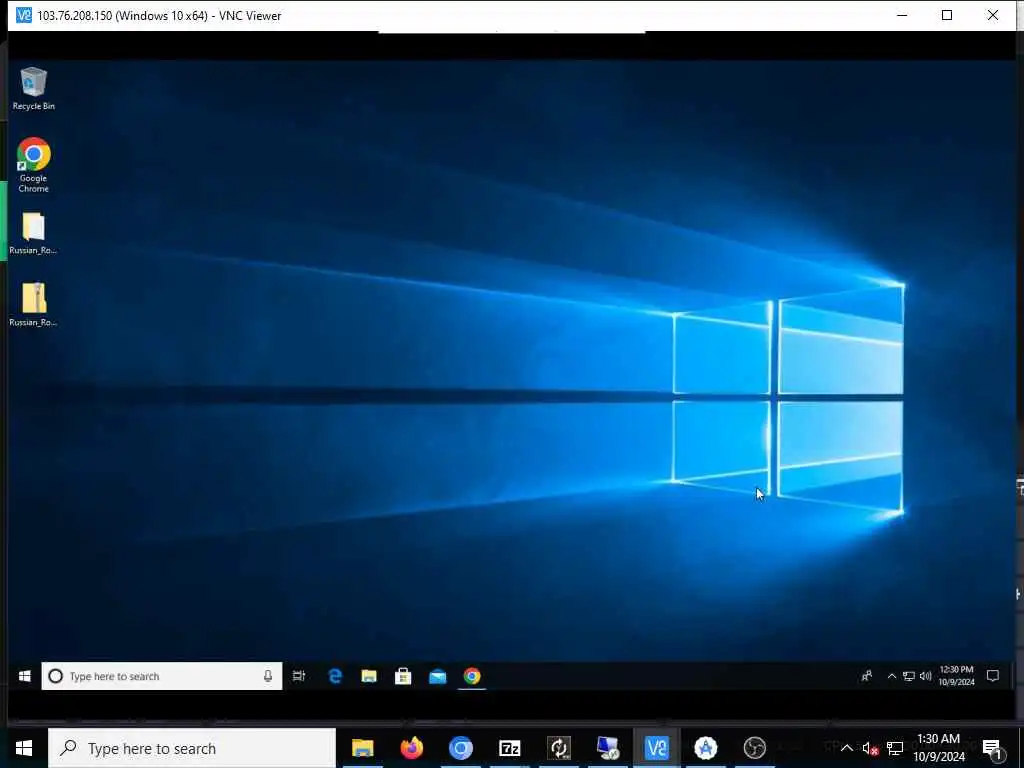Click remote taskbar search box
This screenshot has width=1024, height=768.
point(162,676)
